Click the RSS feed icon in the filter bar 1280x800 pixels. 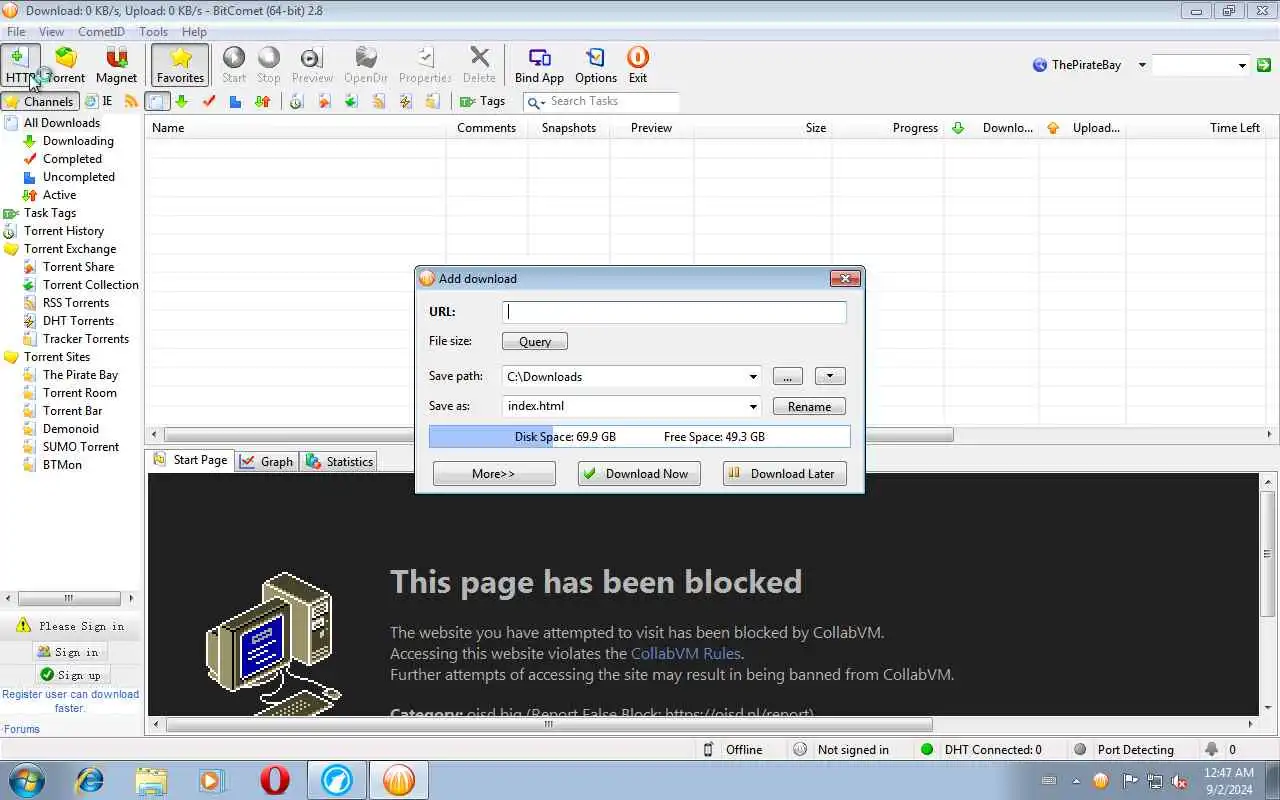pos(131,101)
